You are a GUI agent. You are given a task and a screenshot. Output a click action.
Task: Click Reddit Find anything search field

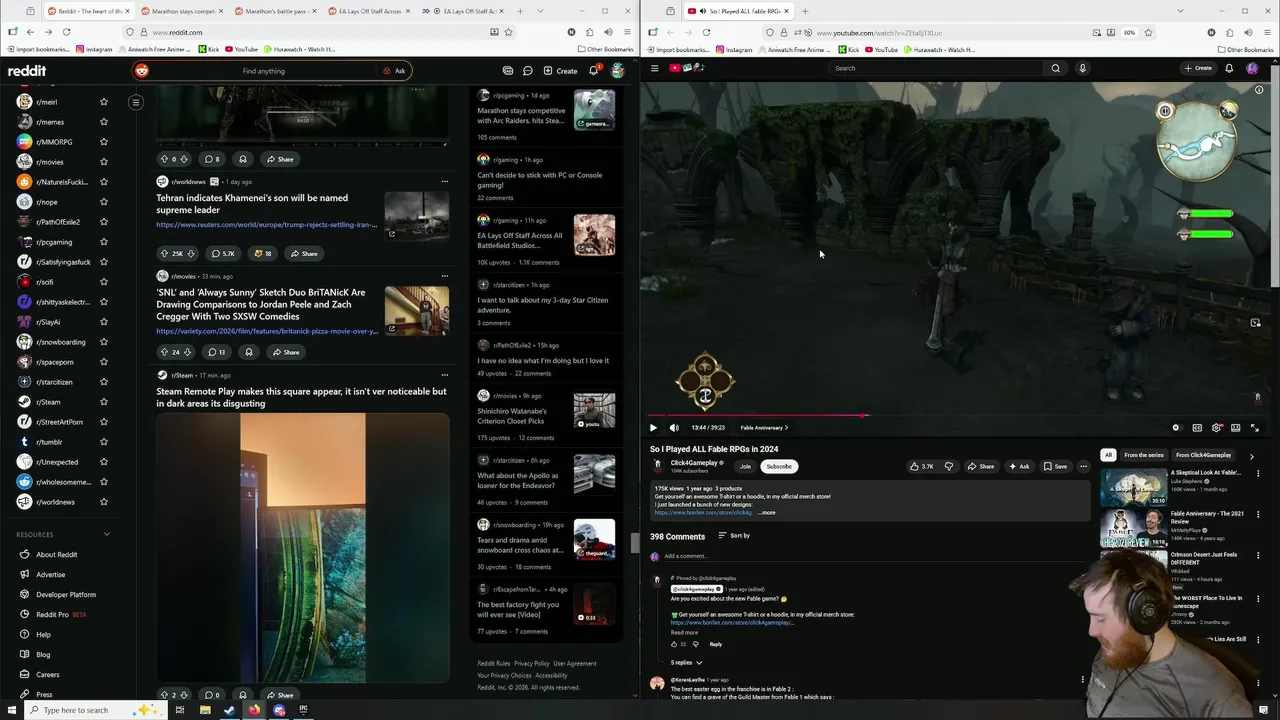[264, 71]
